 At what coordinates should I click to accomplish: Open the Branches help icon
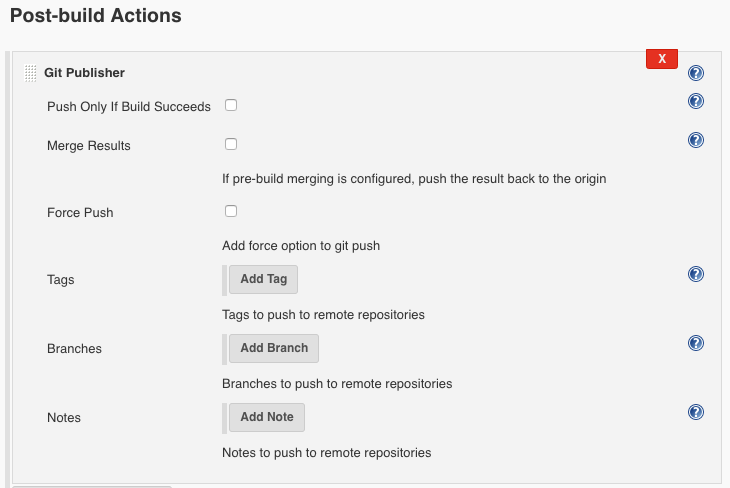[x=696, y=343]
